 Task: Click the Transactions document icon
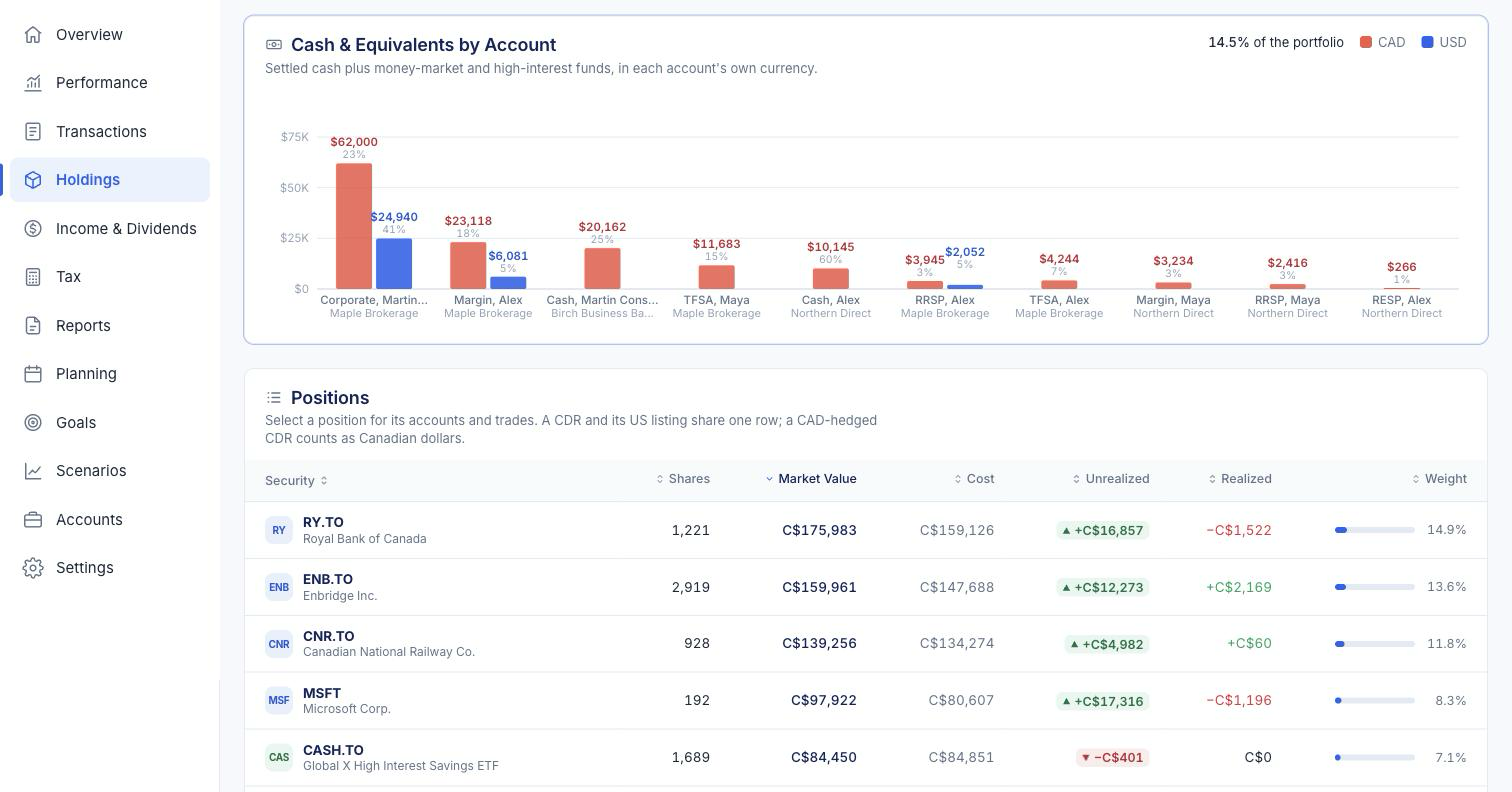pos(33,132)
